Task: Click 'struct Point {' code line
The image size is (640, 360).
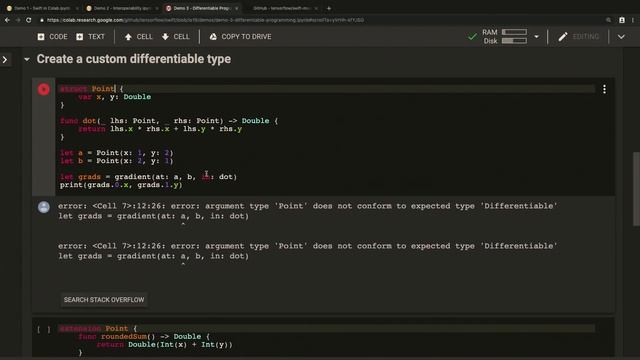Action: [91, 89]
